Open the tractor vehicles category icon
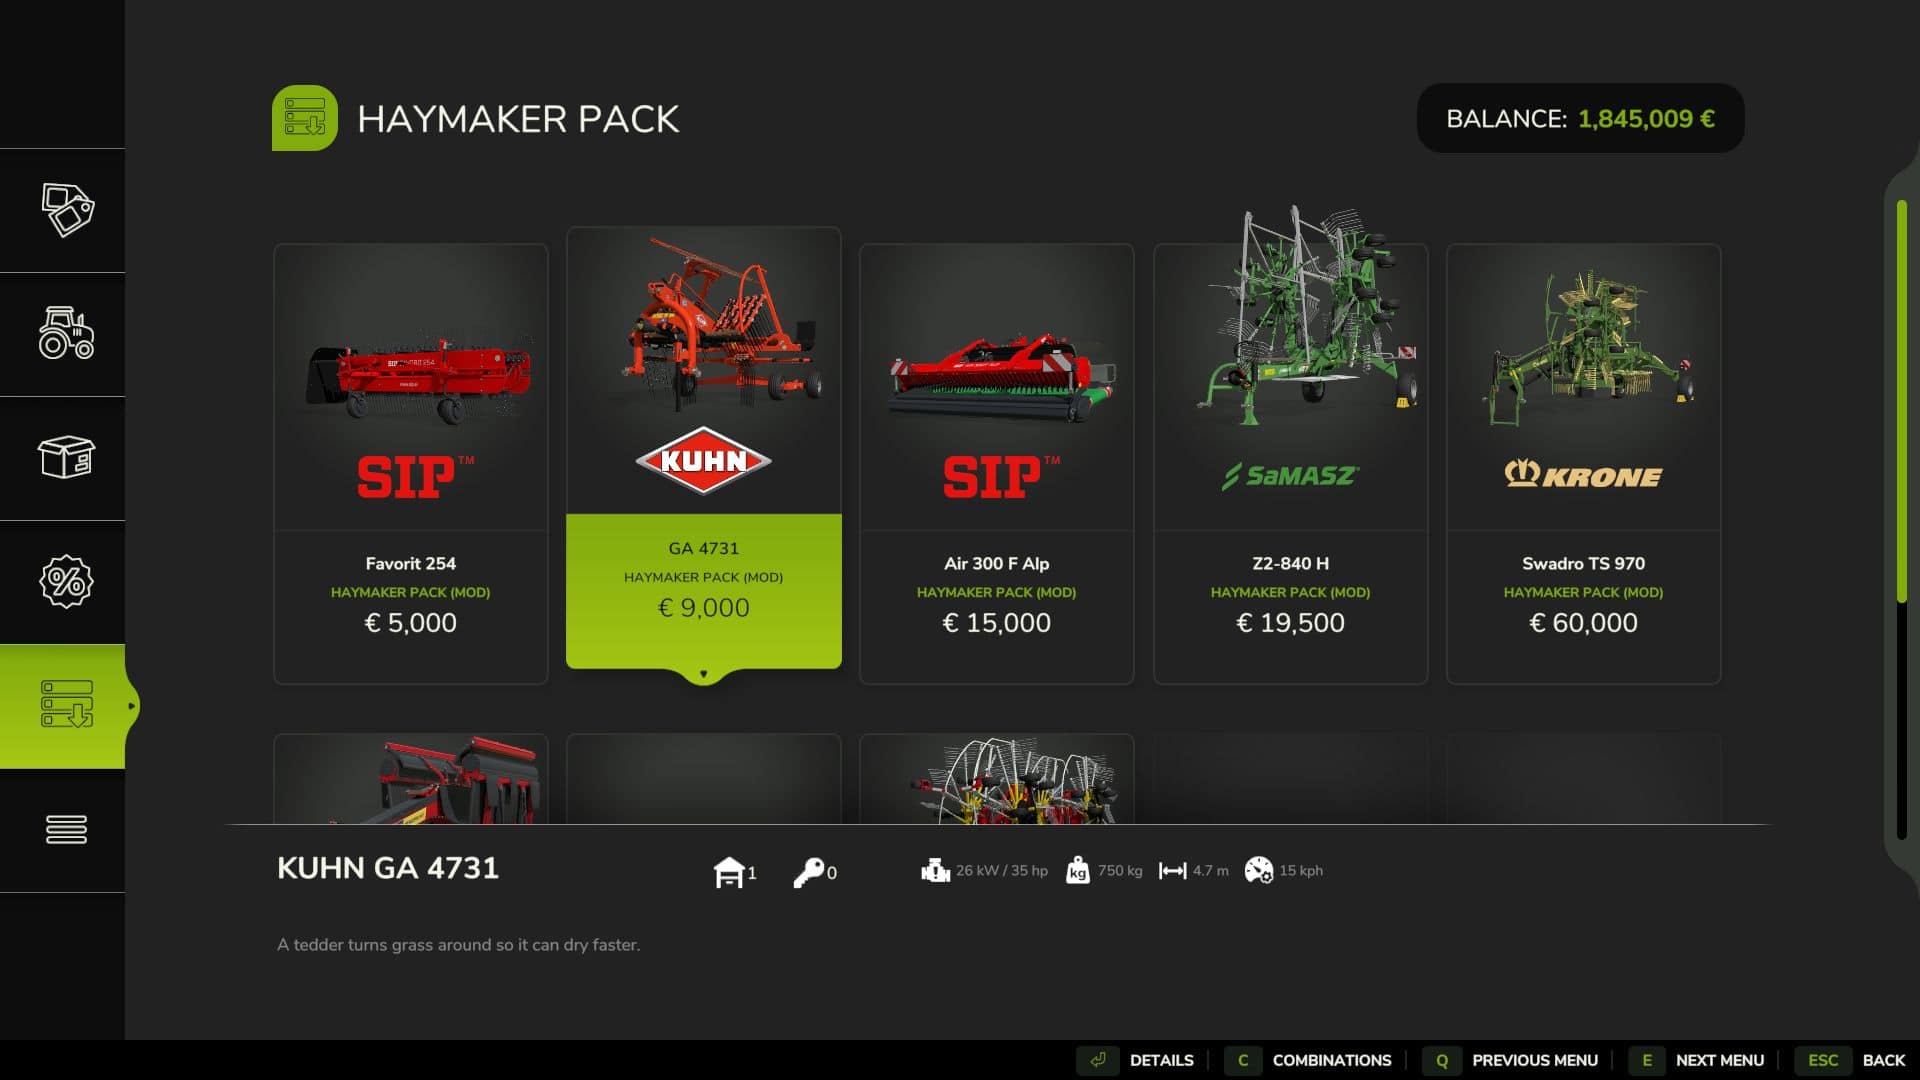 tap(66, 333)
